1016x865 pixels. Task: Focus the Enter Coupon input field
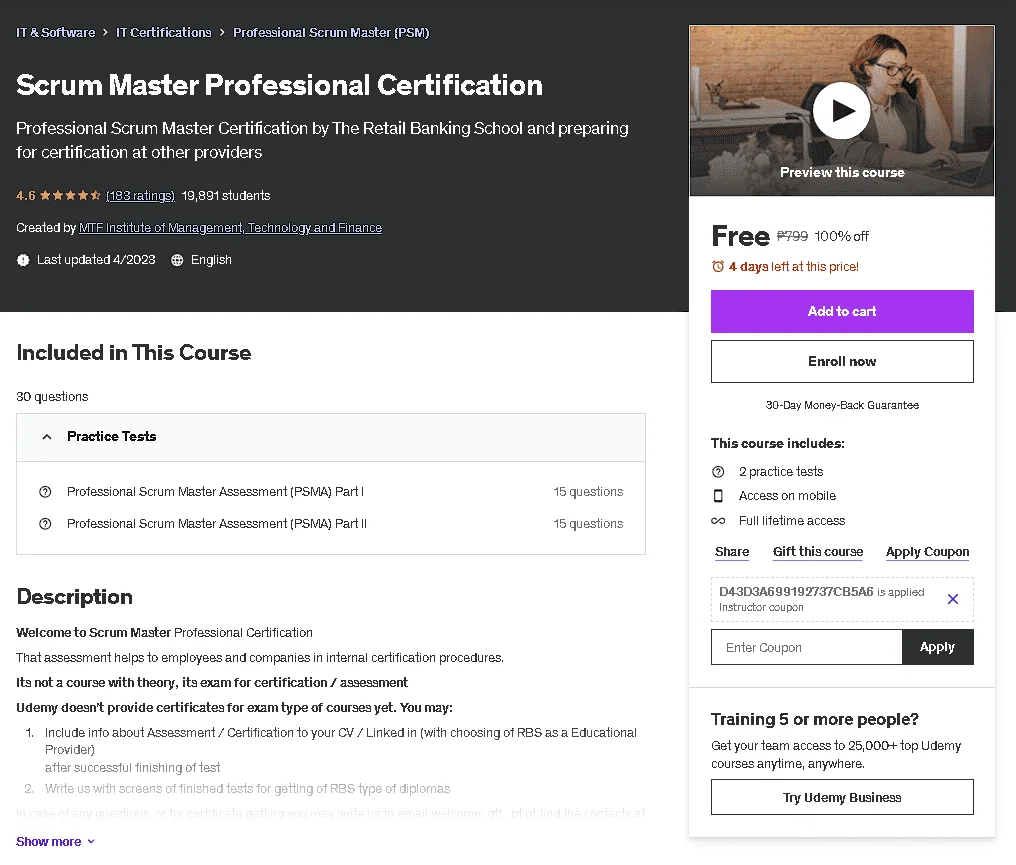click(x=806, y=647)
